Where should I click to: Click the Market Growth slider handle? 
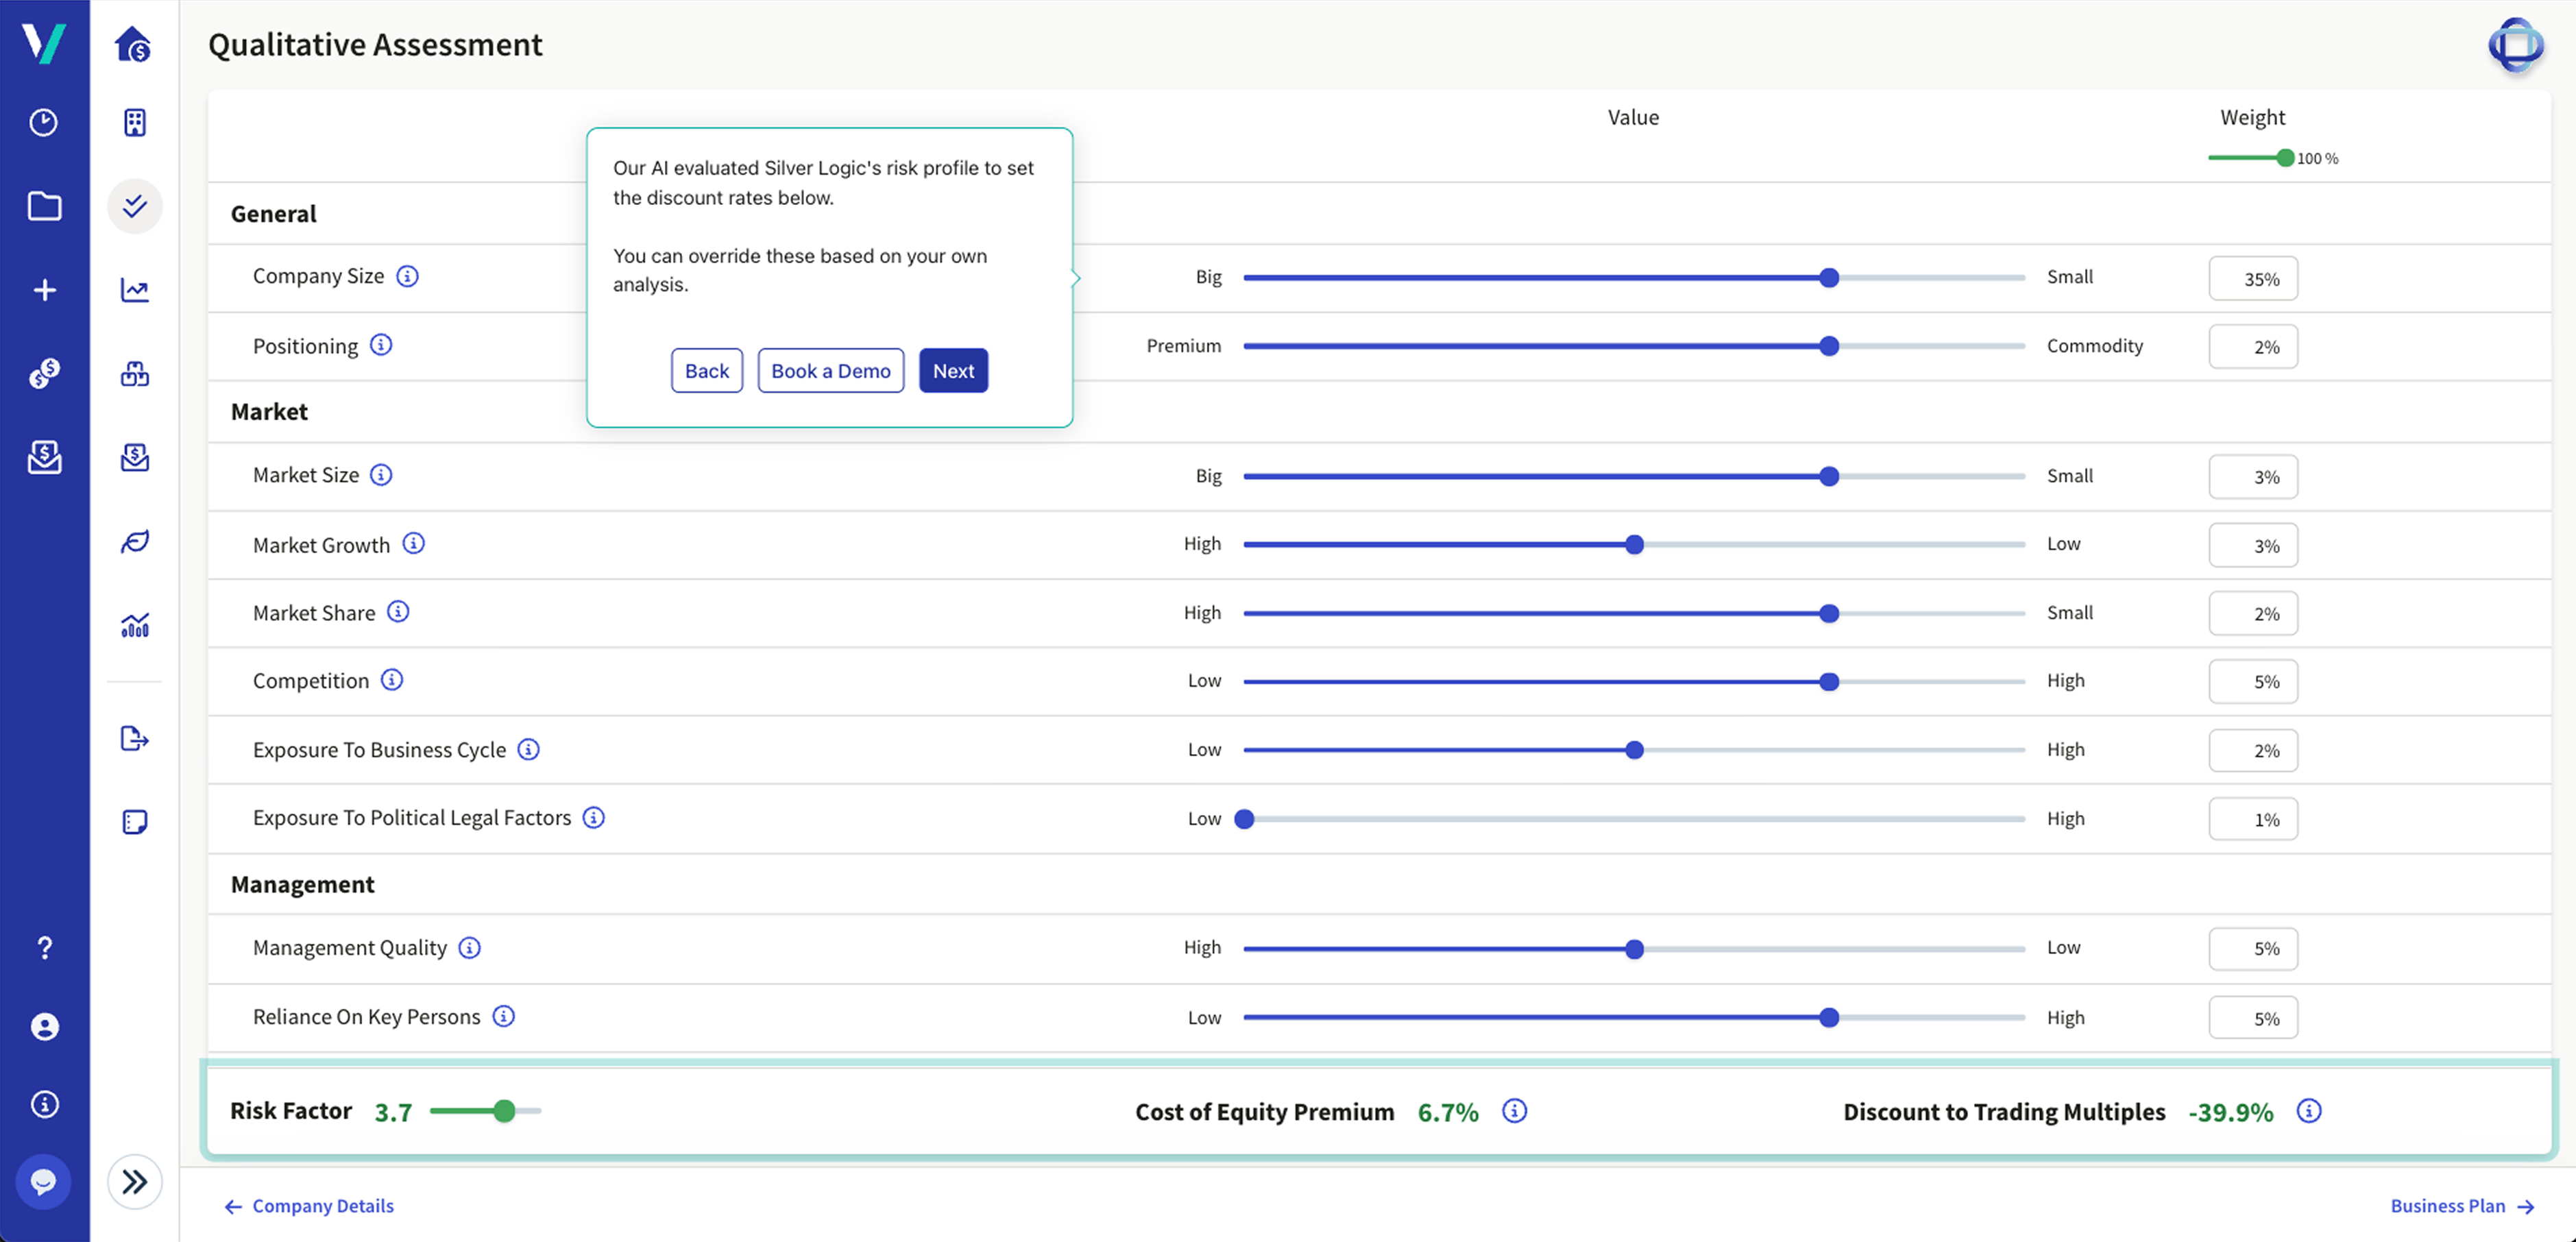1634,545
